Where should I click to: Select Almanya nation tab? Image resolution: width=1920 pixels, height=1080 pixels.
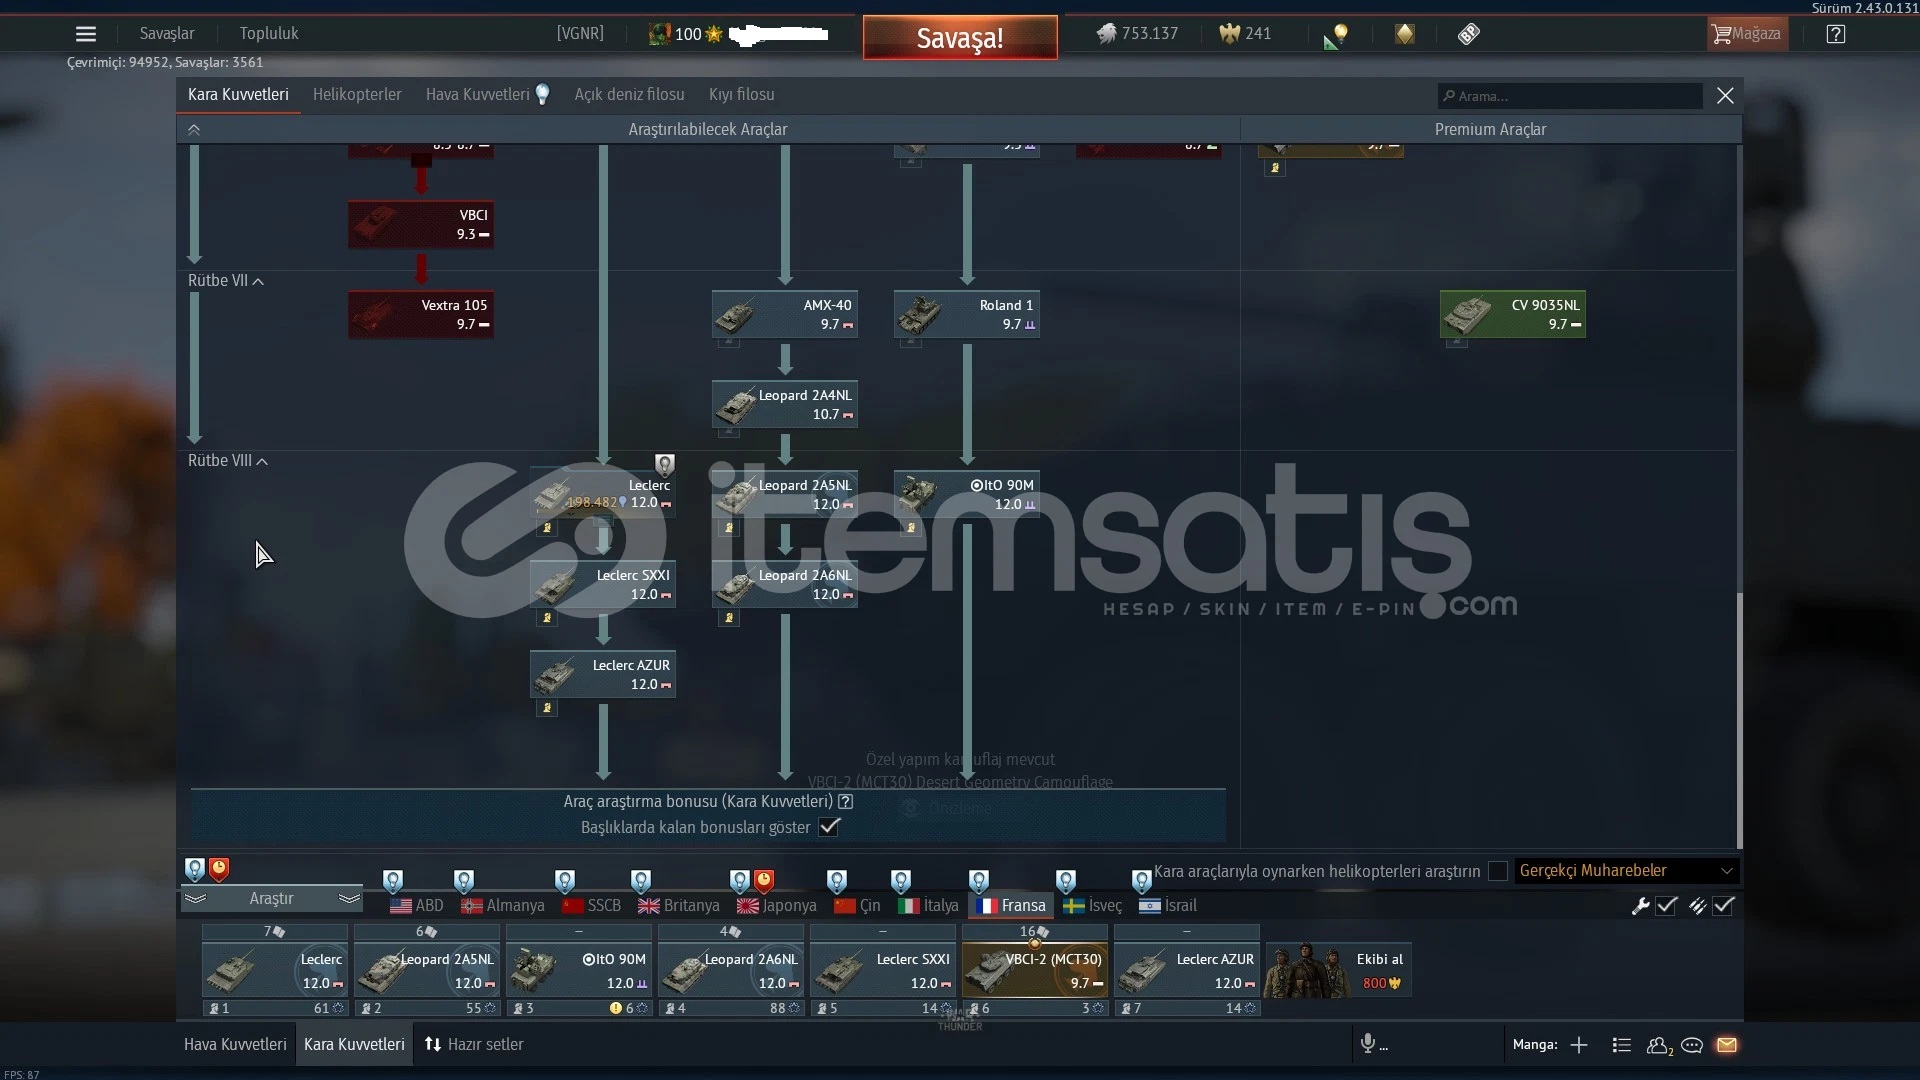click(503, 906)
